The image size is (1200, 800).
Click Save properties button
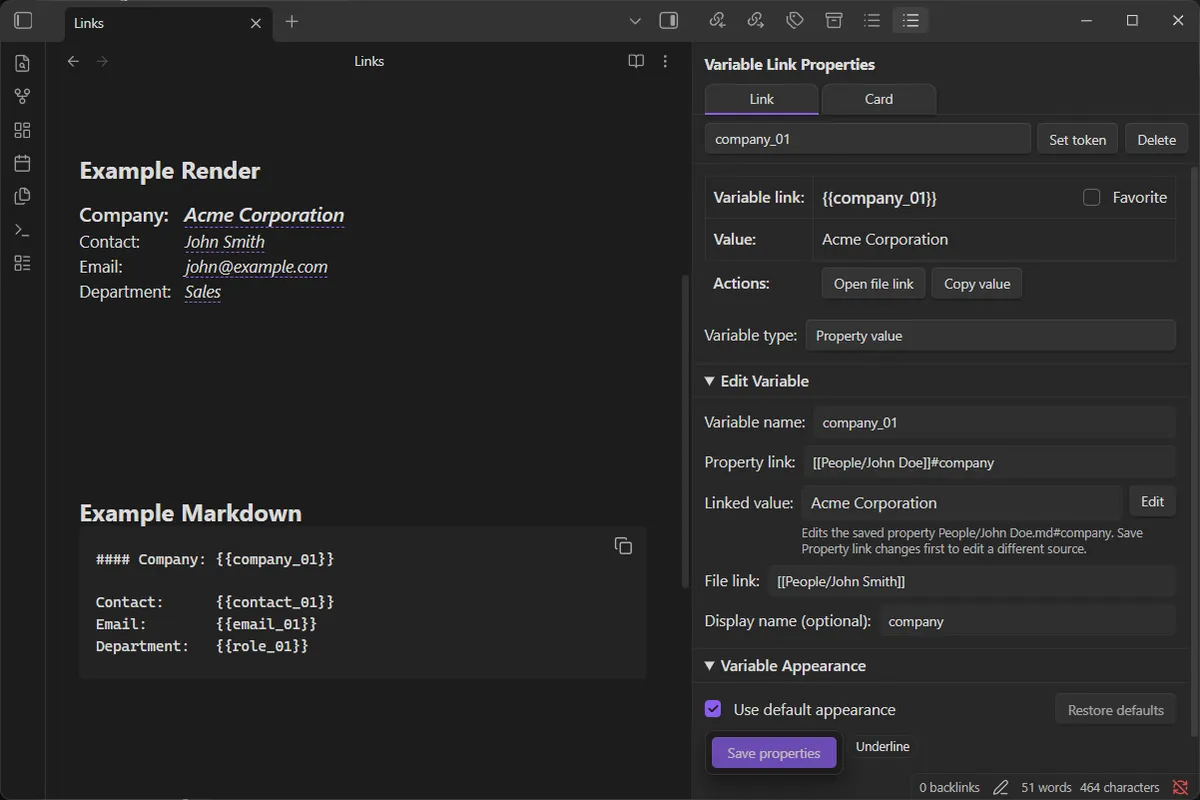pyautogui.click(x=774, y=753)
